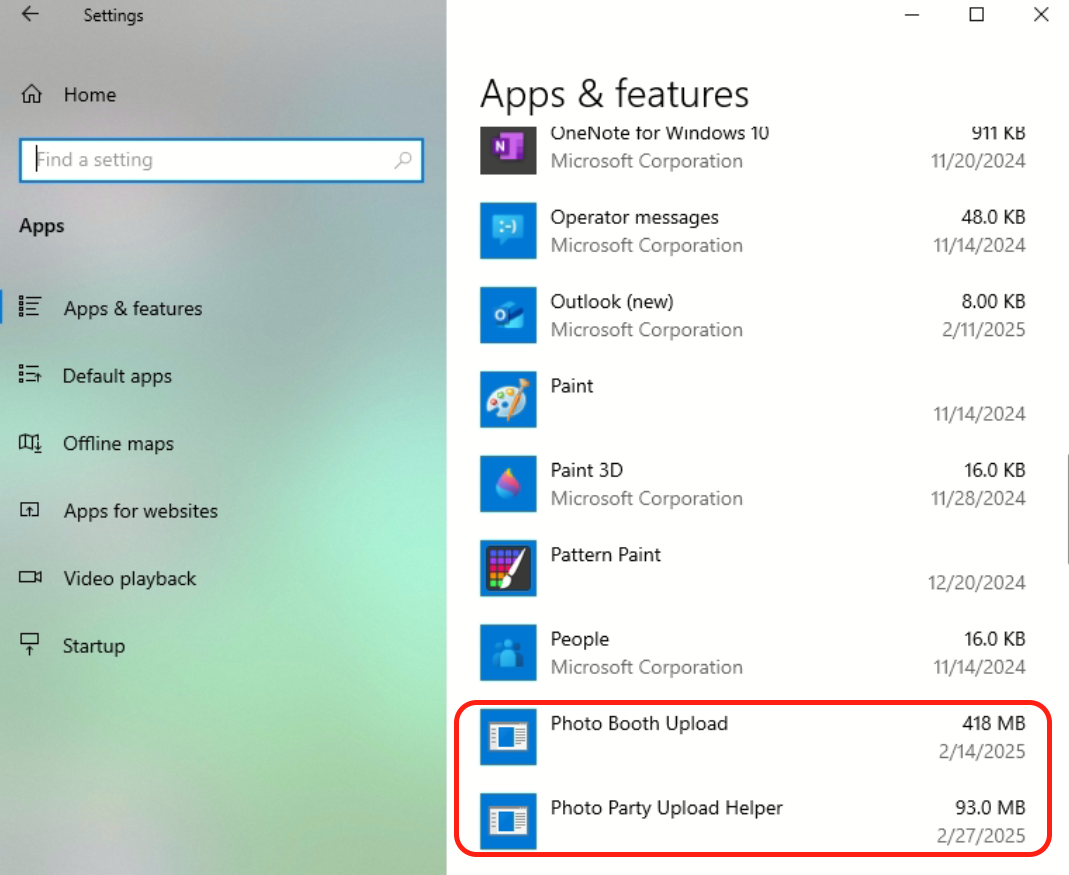Screen dimensions: 1069x875
Task: Click the 418 MB size value
Action: coord(993,723)
